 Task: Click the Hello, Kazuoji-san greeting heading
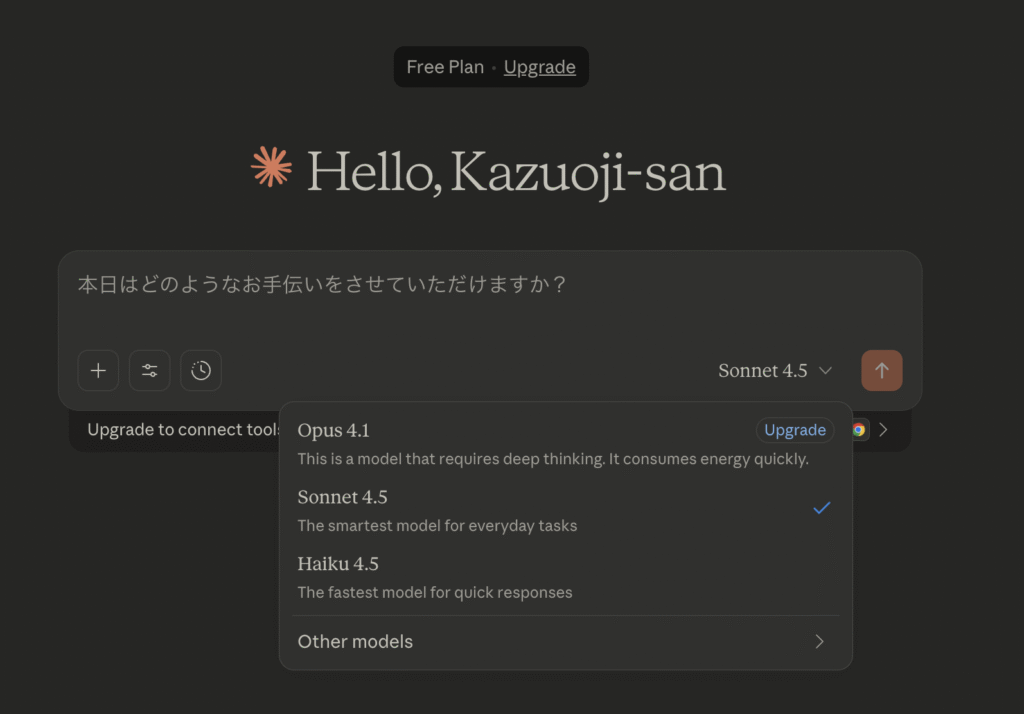pyautogui.click(x=515, y=173)
